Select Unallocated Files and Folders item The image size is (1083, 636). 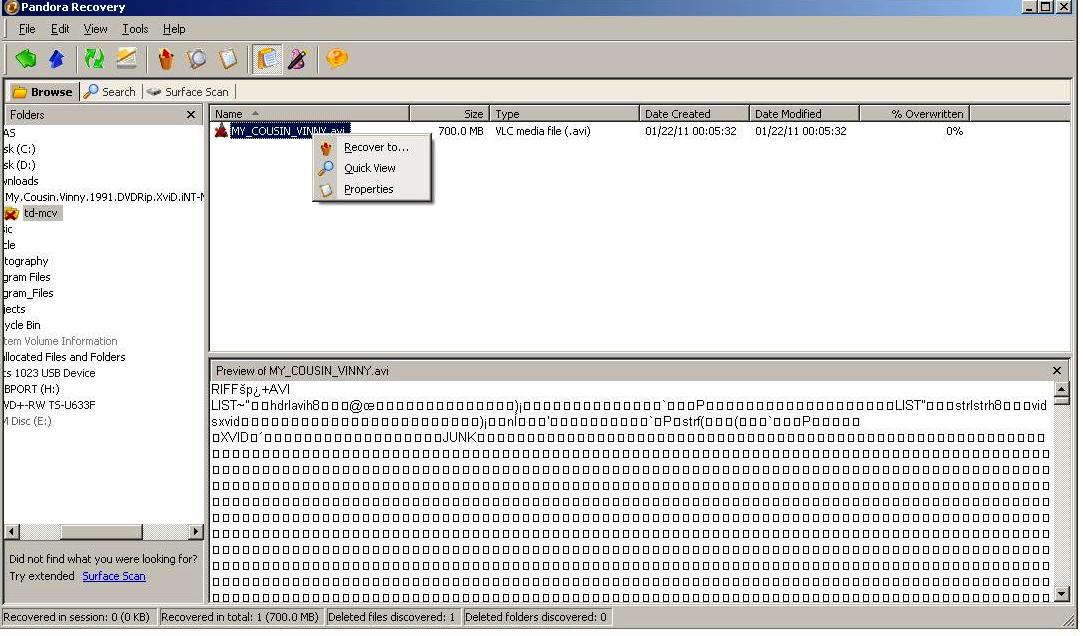click(64, 356)
